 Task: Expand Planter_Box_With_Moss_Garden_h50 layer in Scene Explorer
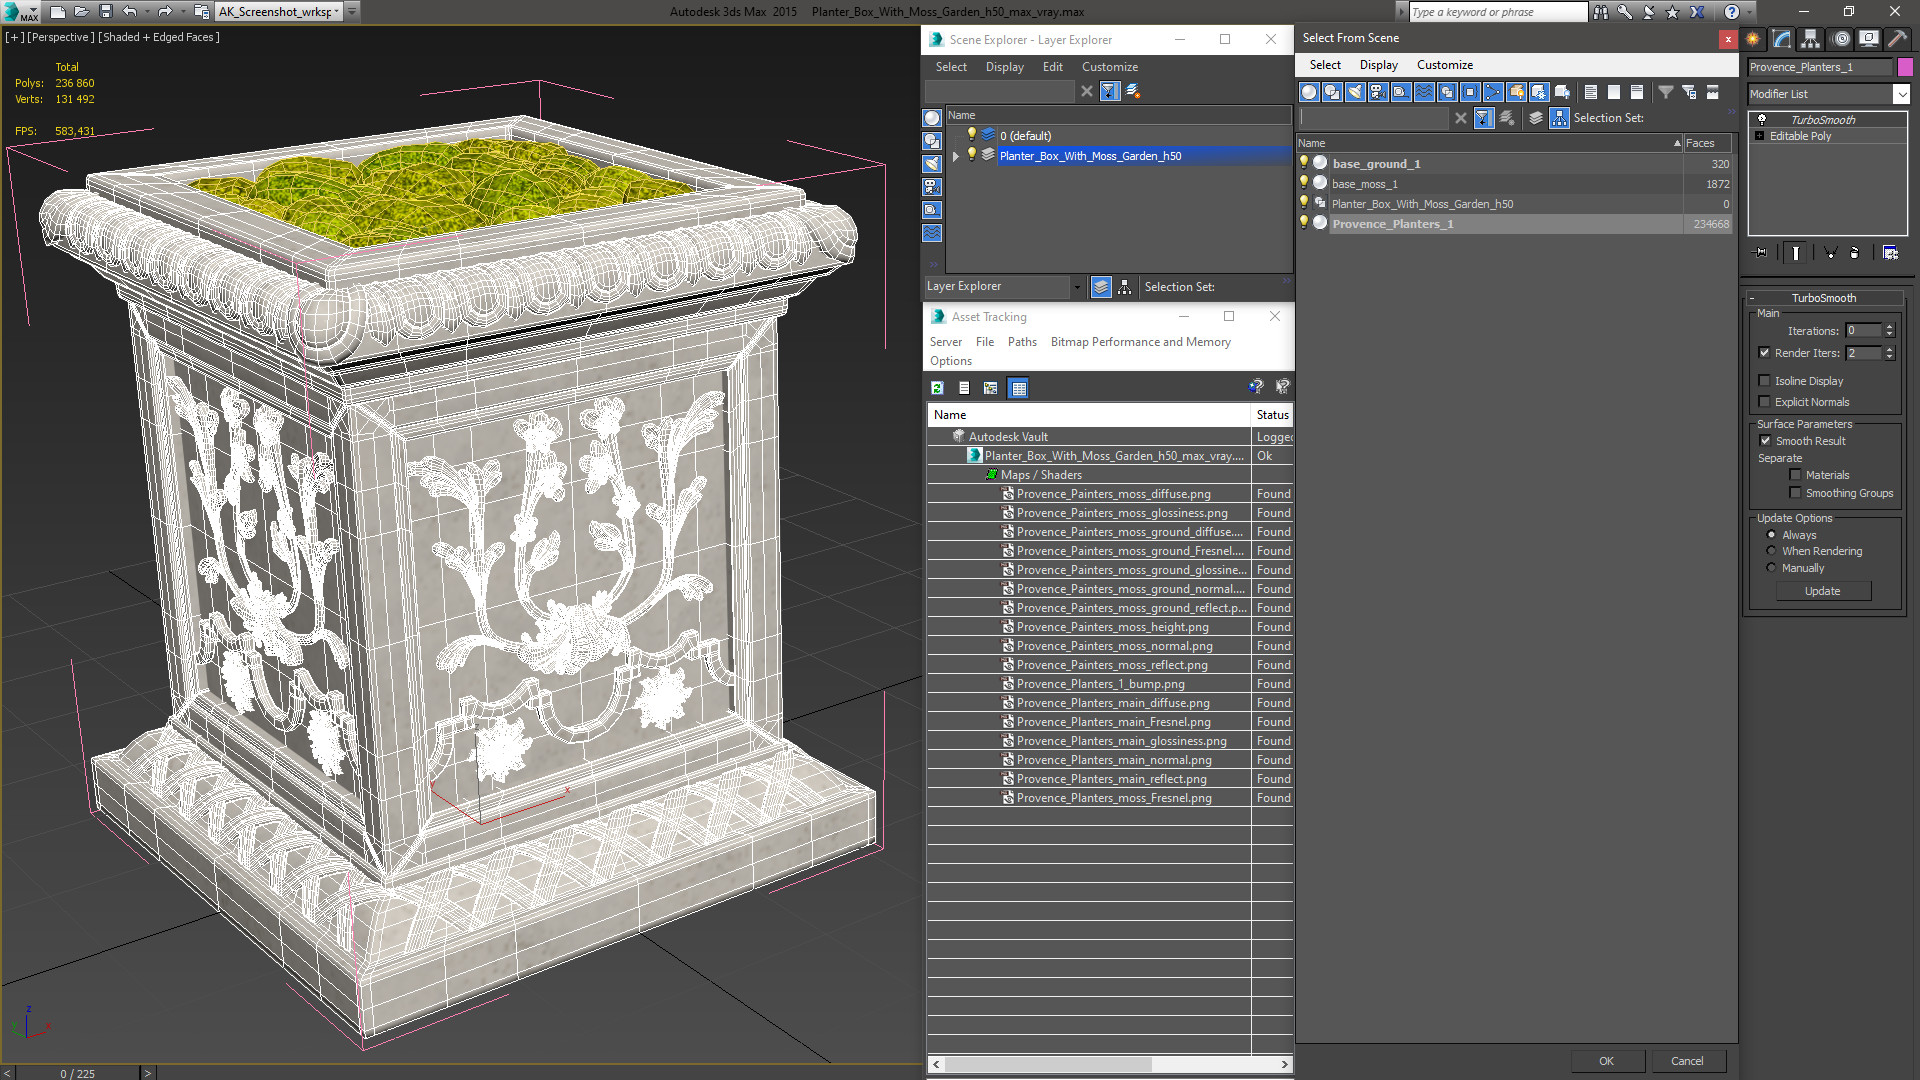tap(956, 156)
